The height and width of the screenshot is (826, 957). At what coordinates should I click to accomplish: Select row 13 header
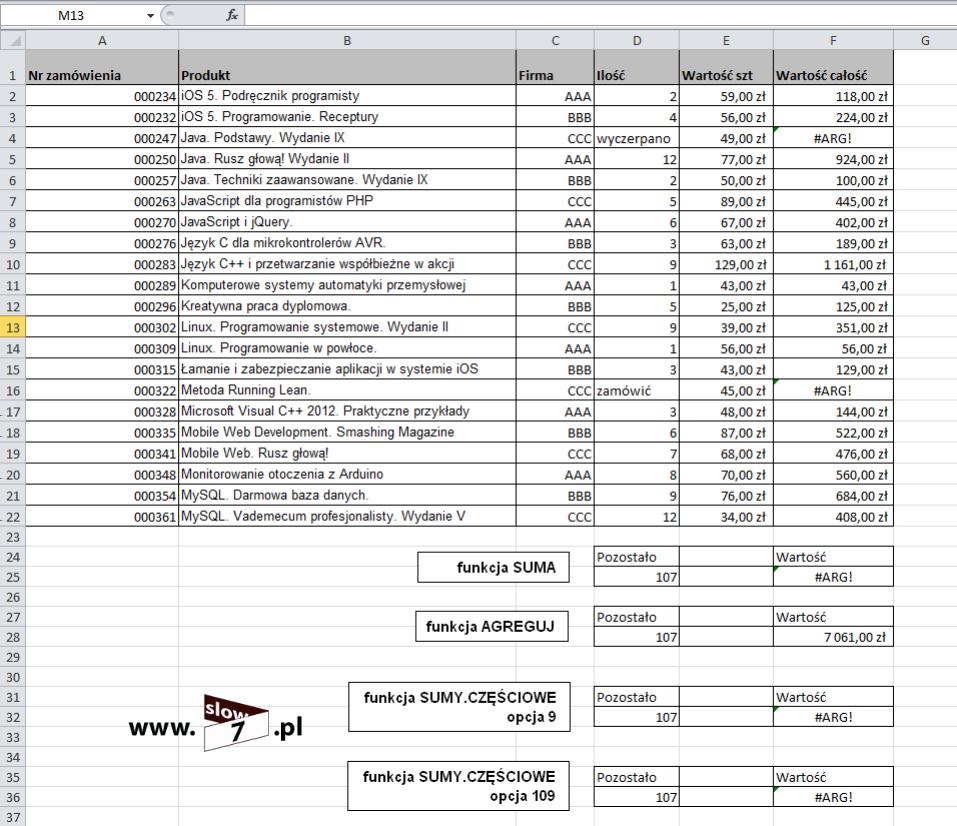(13, 328)
